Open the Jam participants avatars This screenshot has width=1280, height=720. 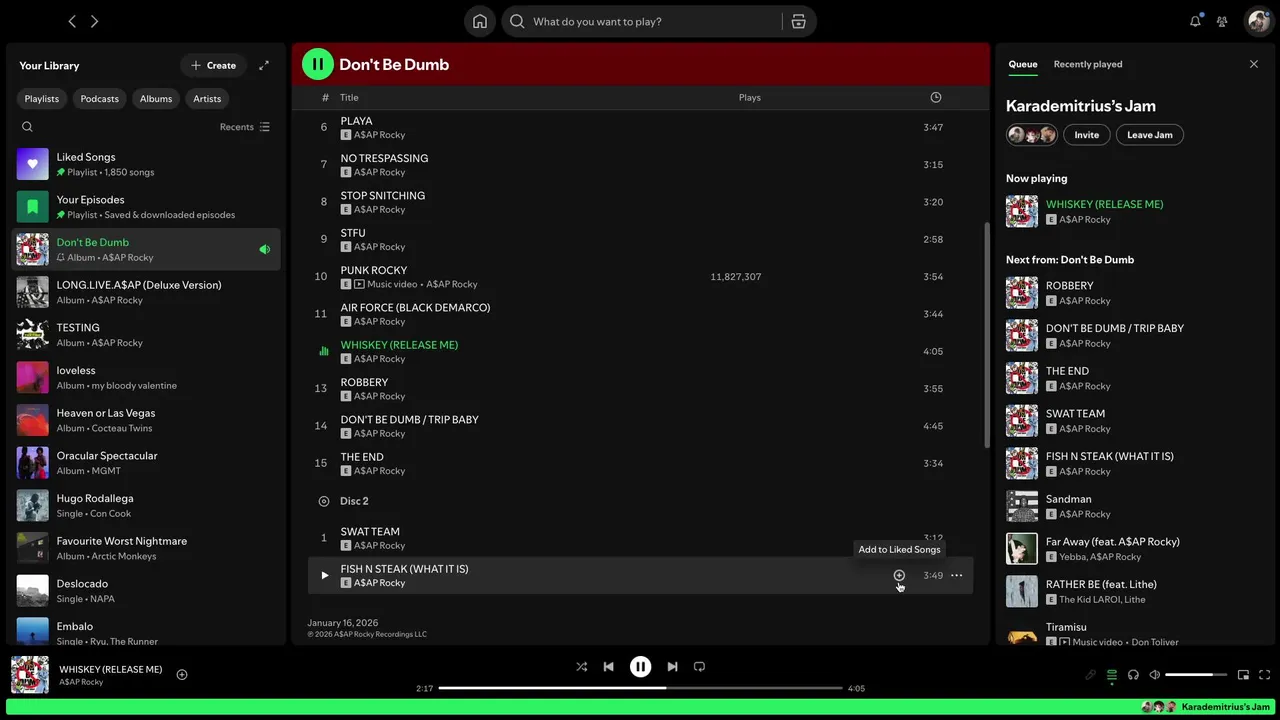click(1032, 135)
